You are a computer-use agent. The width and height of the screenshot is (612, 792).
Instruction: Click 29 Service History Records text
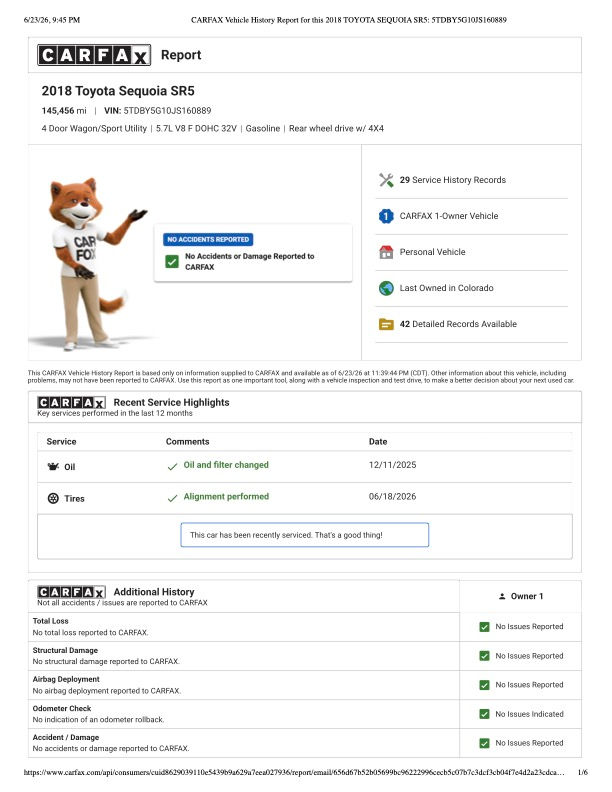click(452, 180)
